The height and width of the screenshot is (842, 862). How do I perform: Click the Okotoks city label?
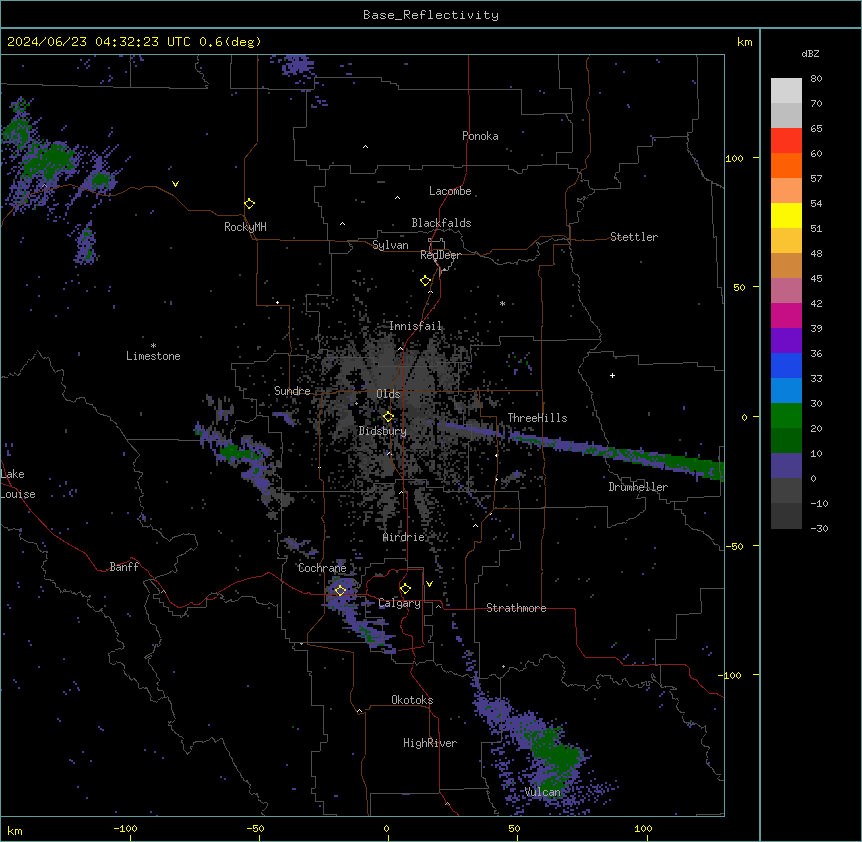point(412,700)
